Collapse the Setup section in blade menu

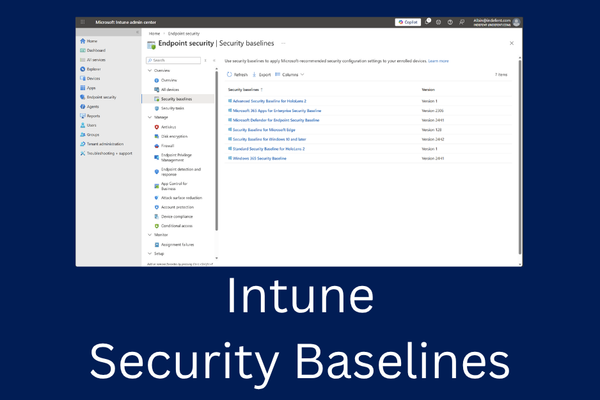(x=150, y=254)
